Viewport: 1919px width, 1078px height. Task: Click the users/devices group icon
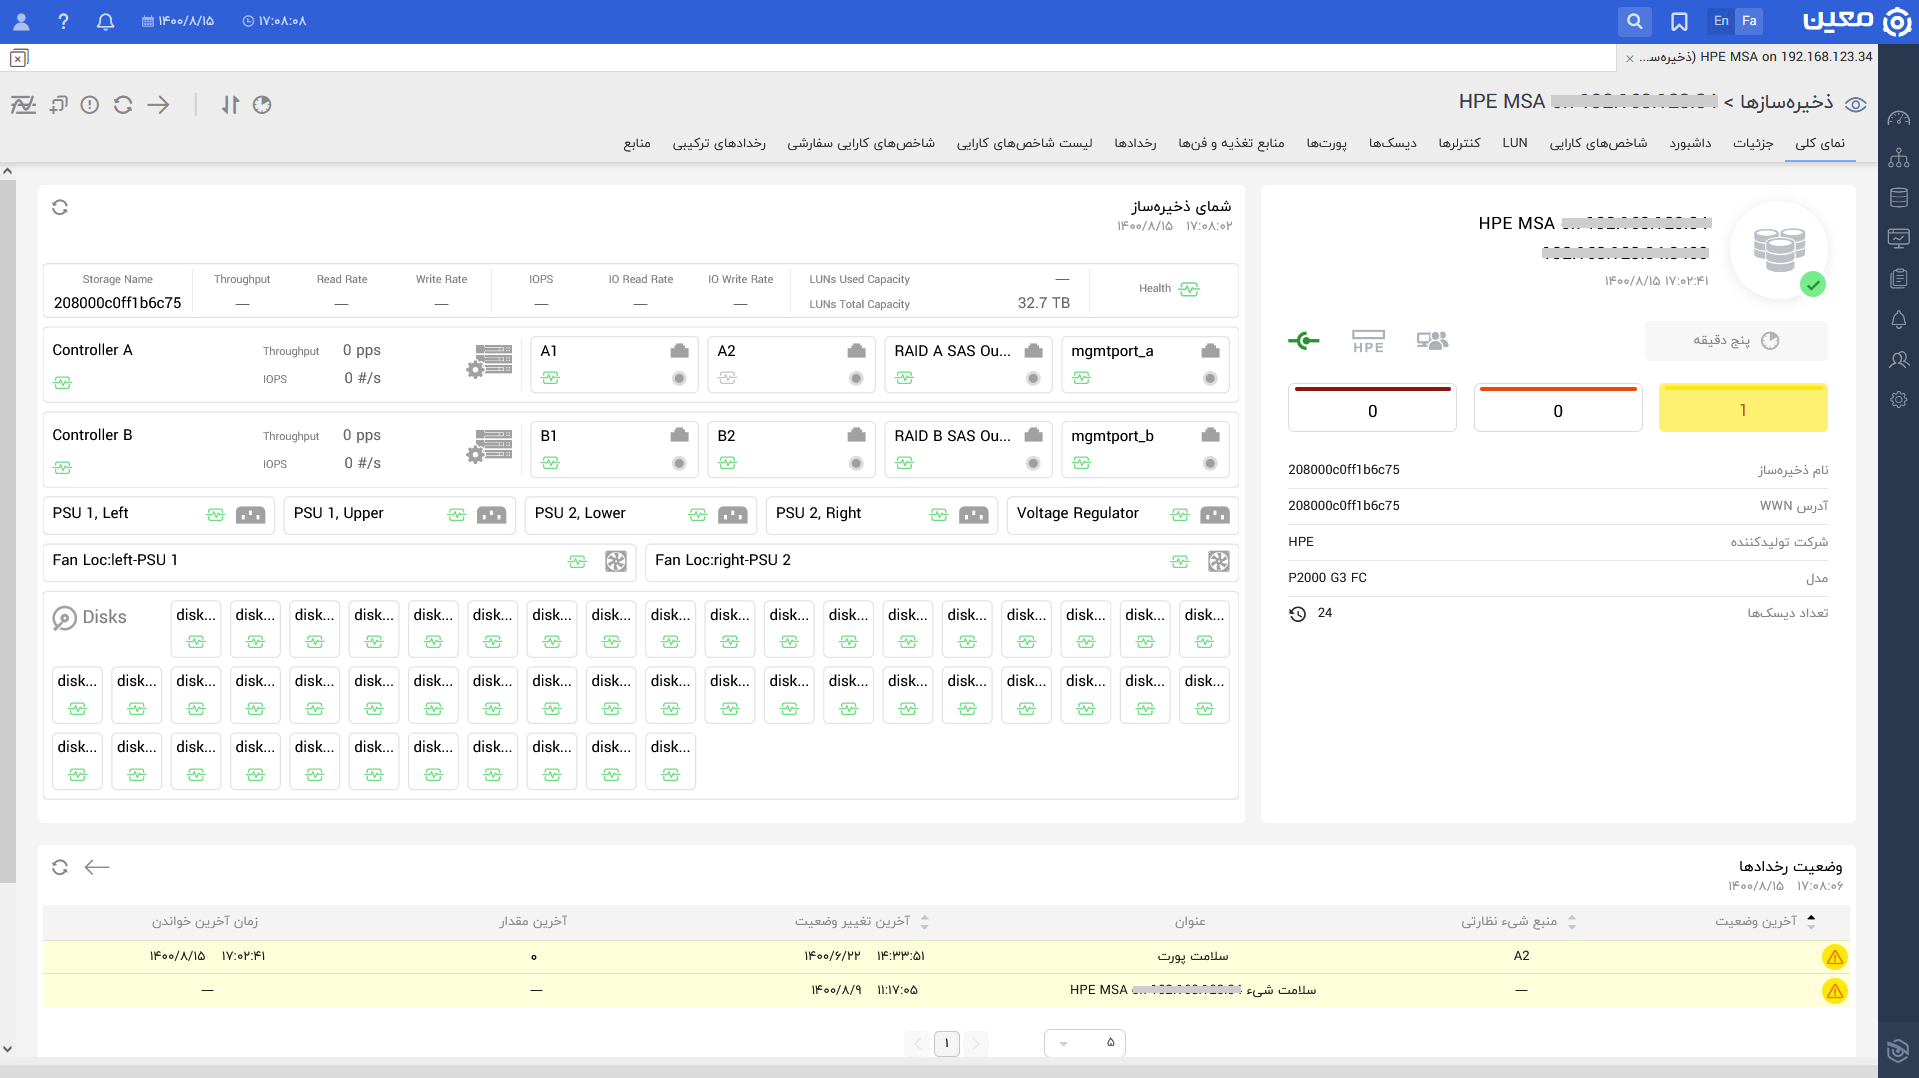pos(1432,341)
